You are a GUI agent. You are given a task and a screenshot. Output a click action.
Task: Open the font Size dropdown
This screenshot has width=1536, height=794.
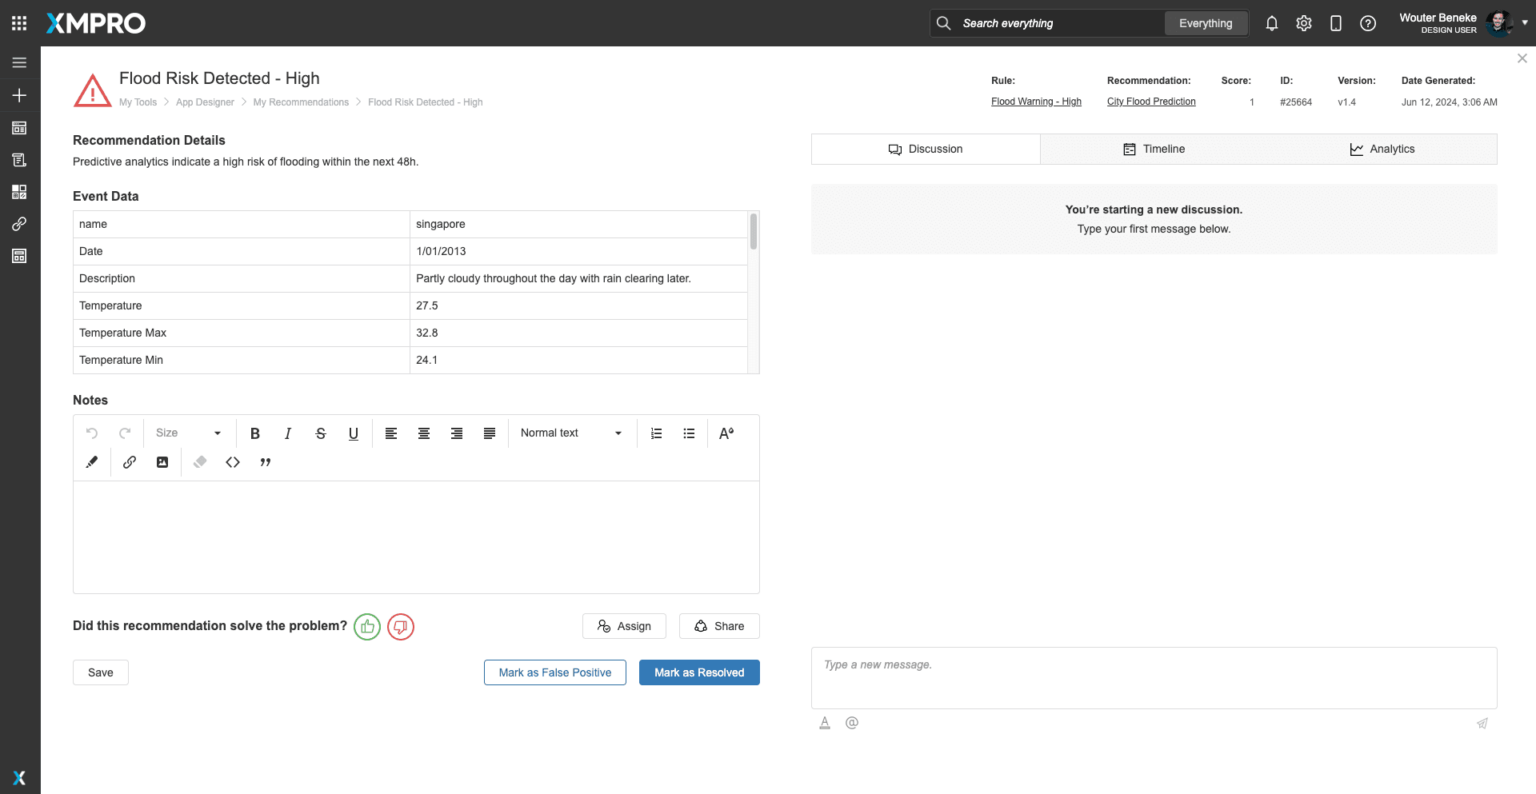pos(188,433)
